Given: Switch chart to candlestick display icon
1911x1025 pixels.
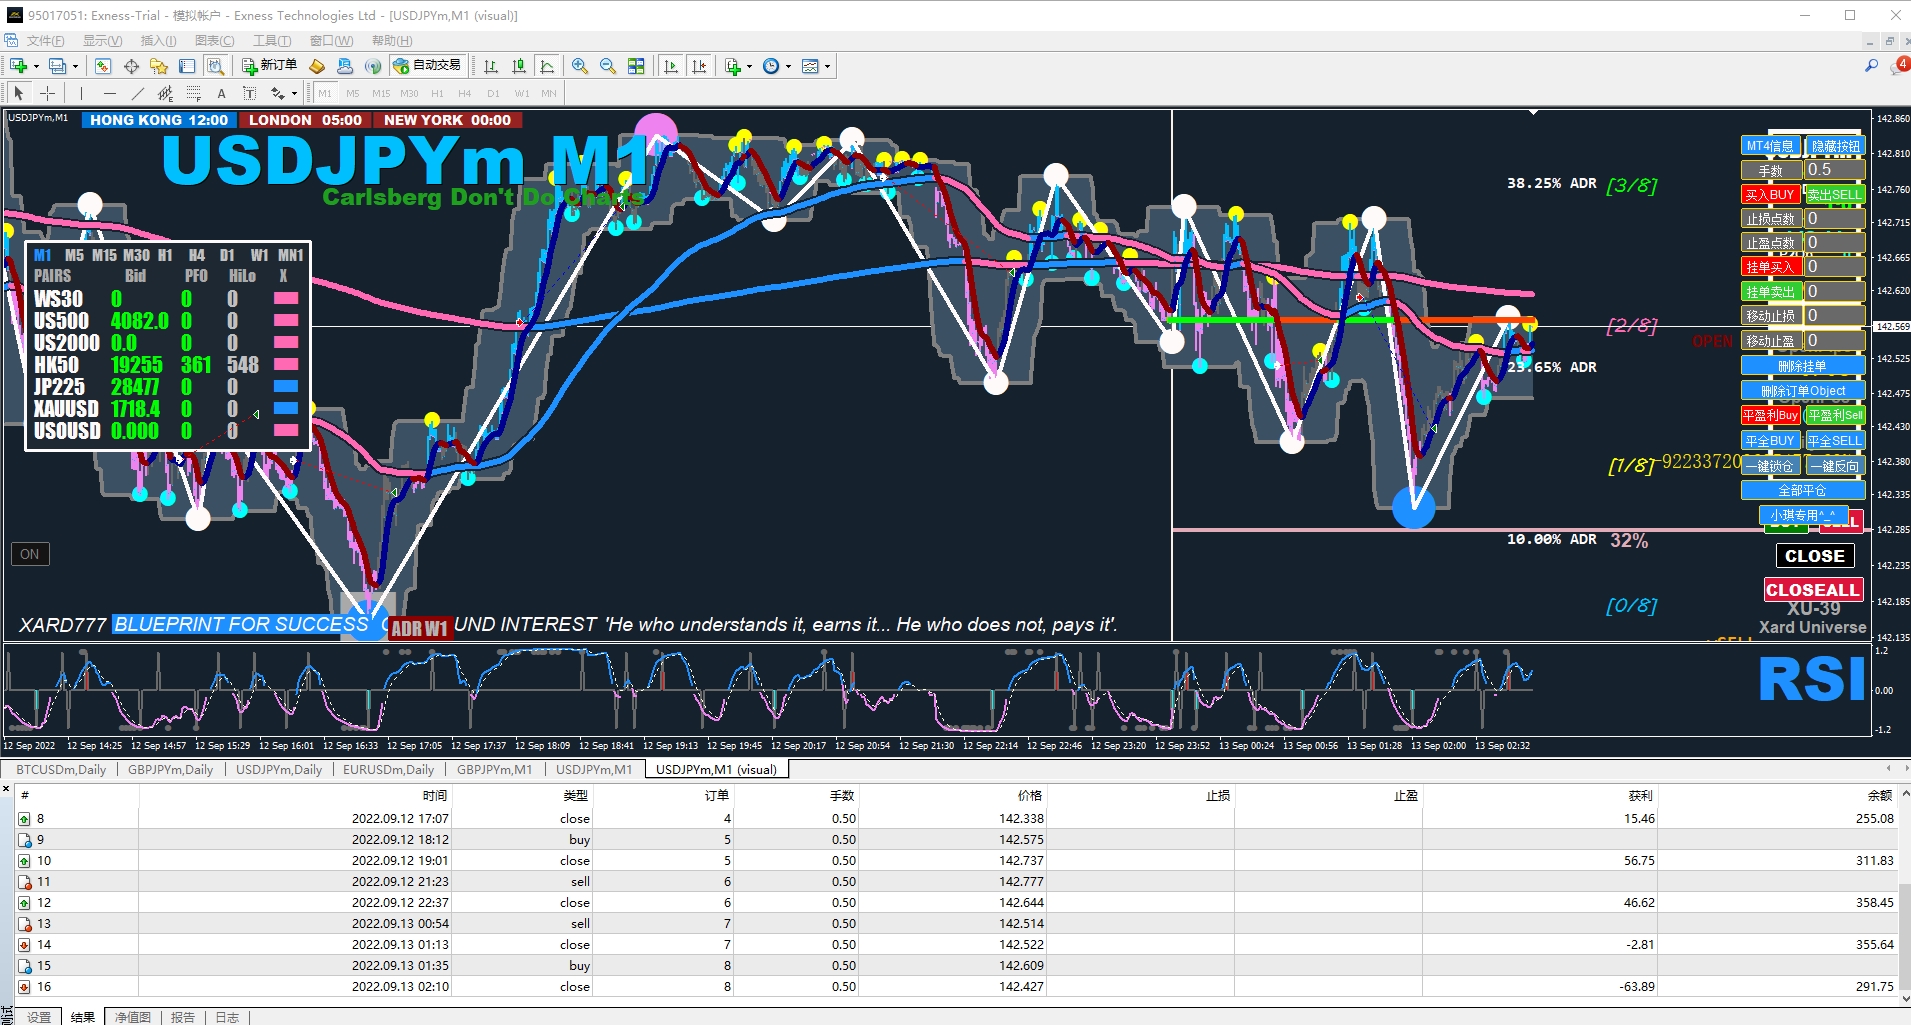Looking at the screenshot, I should point(519,66).
